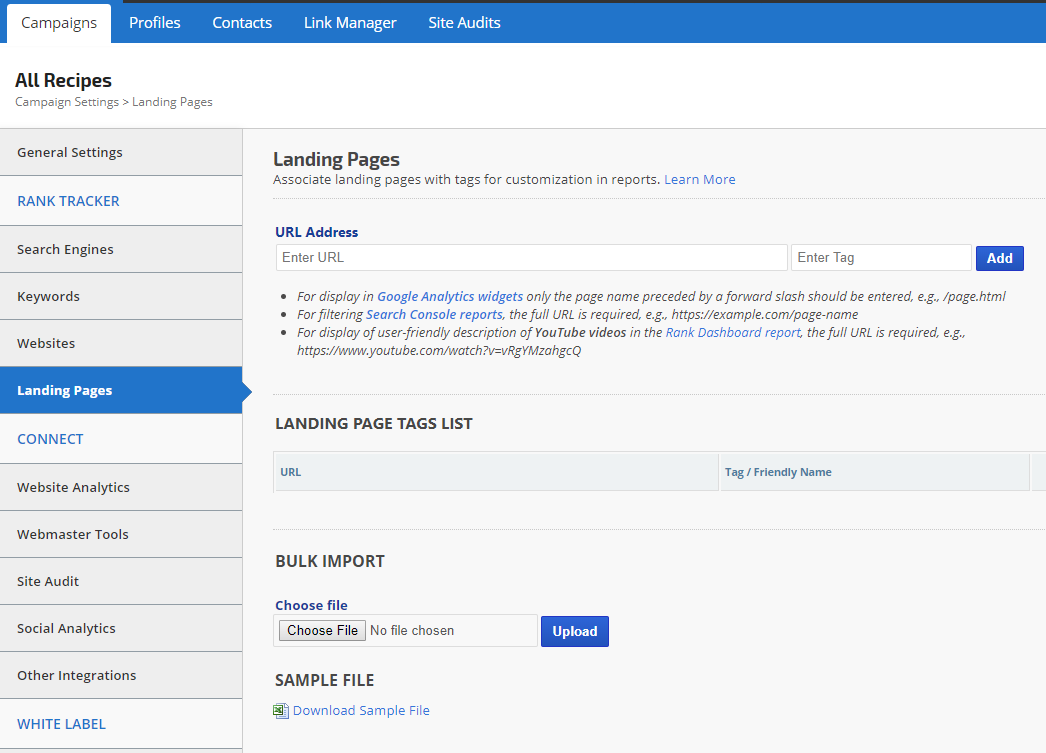
Task: Open General Settings in the sidebar
Action: pyautogui.click(x=70, y=152)
